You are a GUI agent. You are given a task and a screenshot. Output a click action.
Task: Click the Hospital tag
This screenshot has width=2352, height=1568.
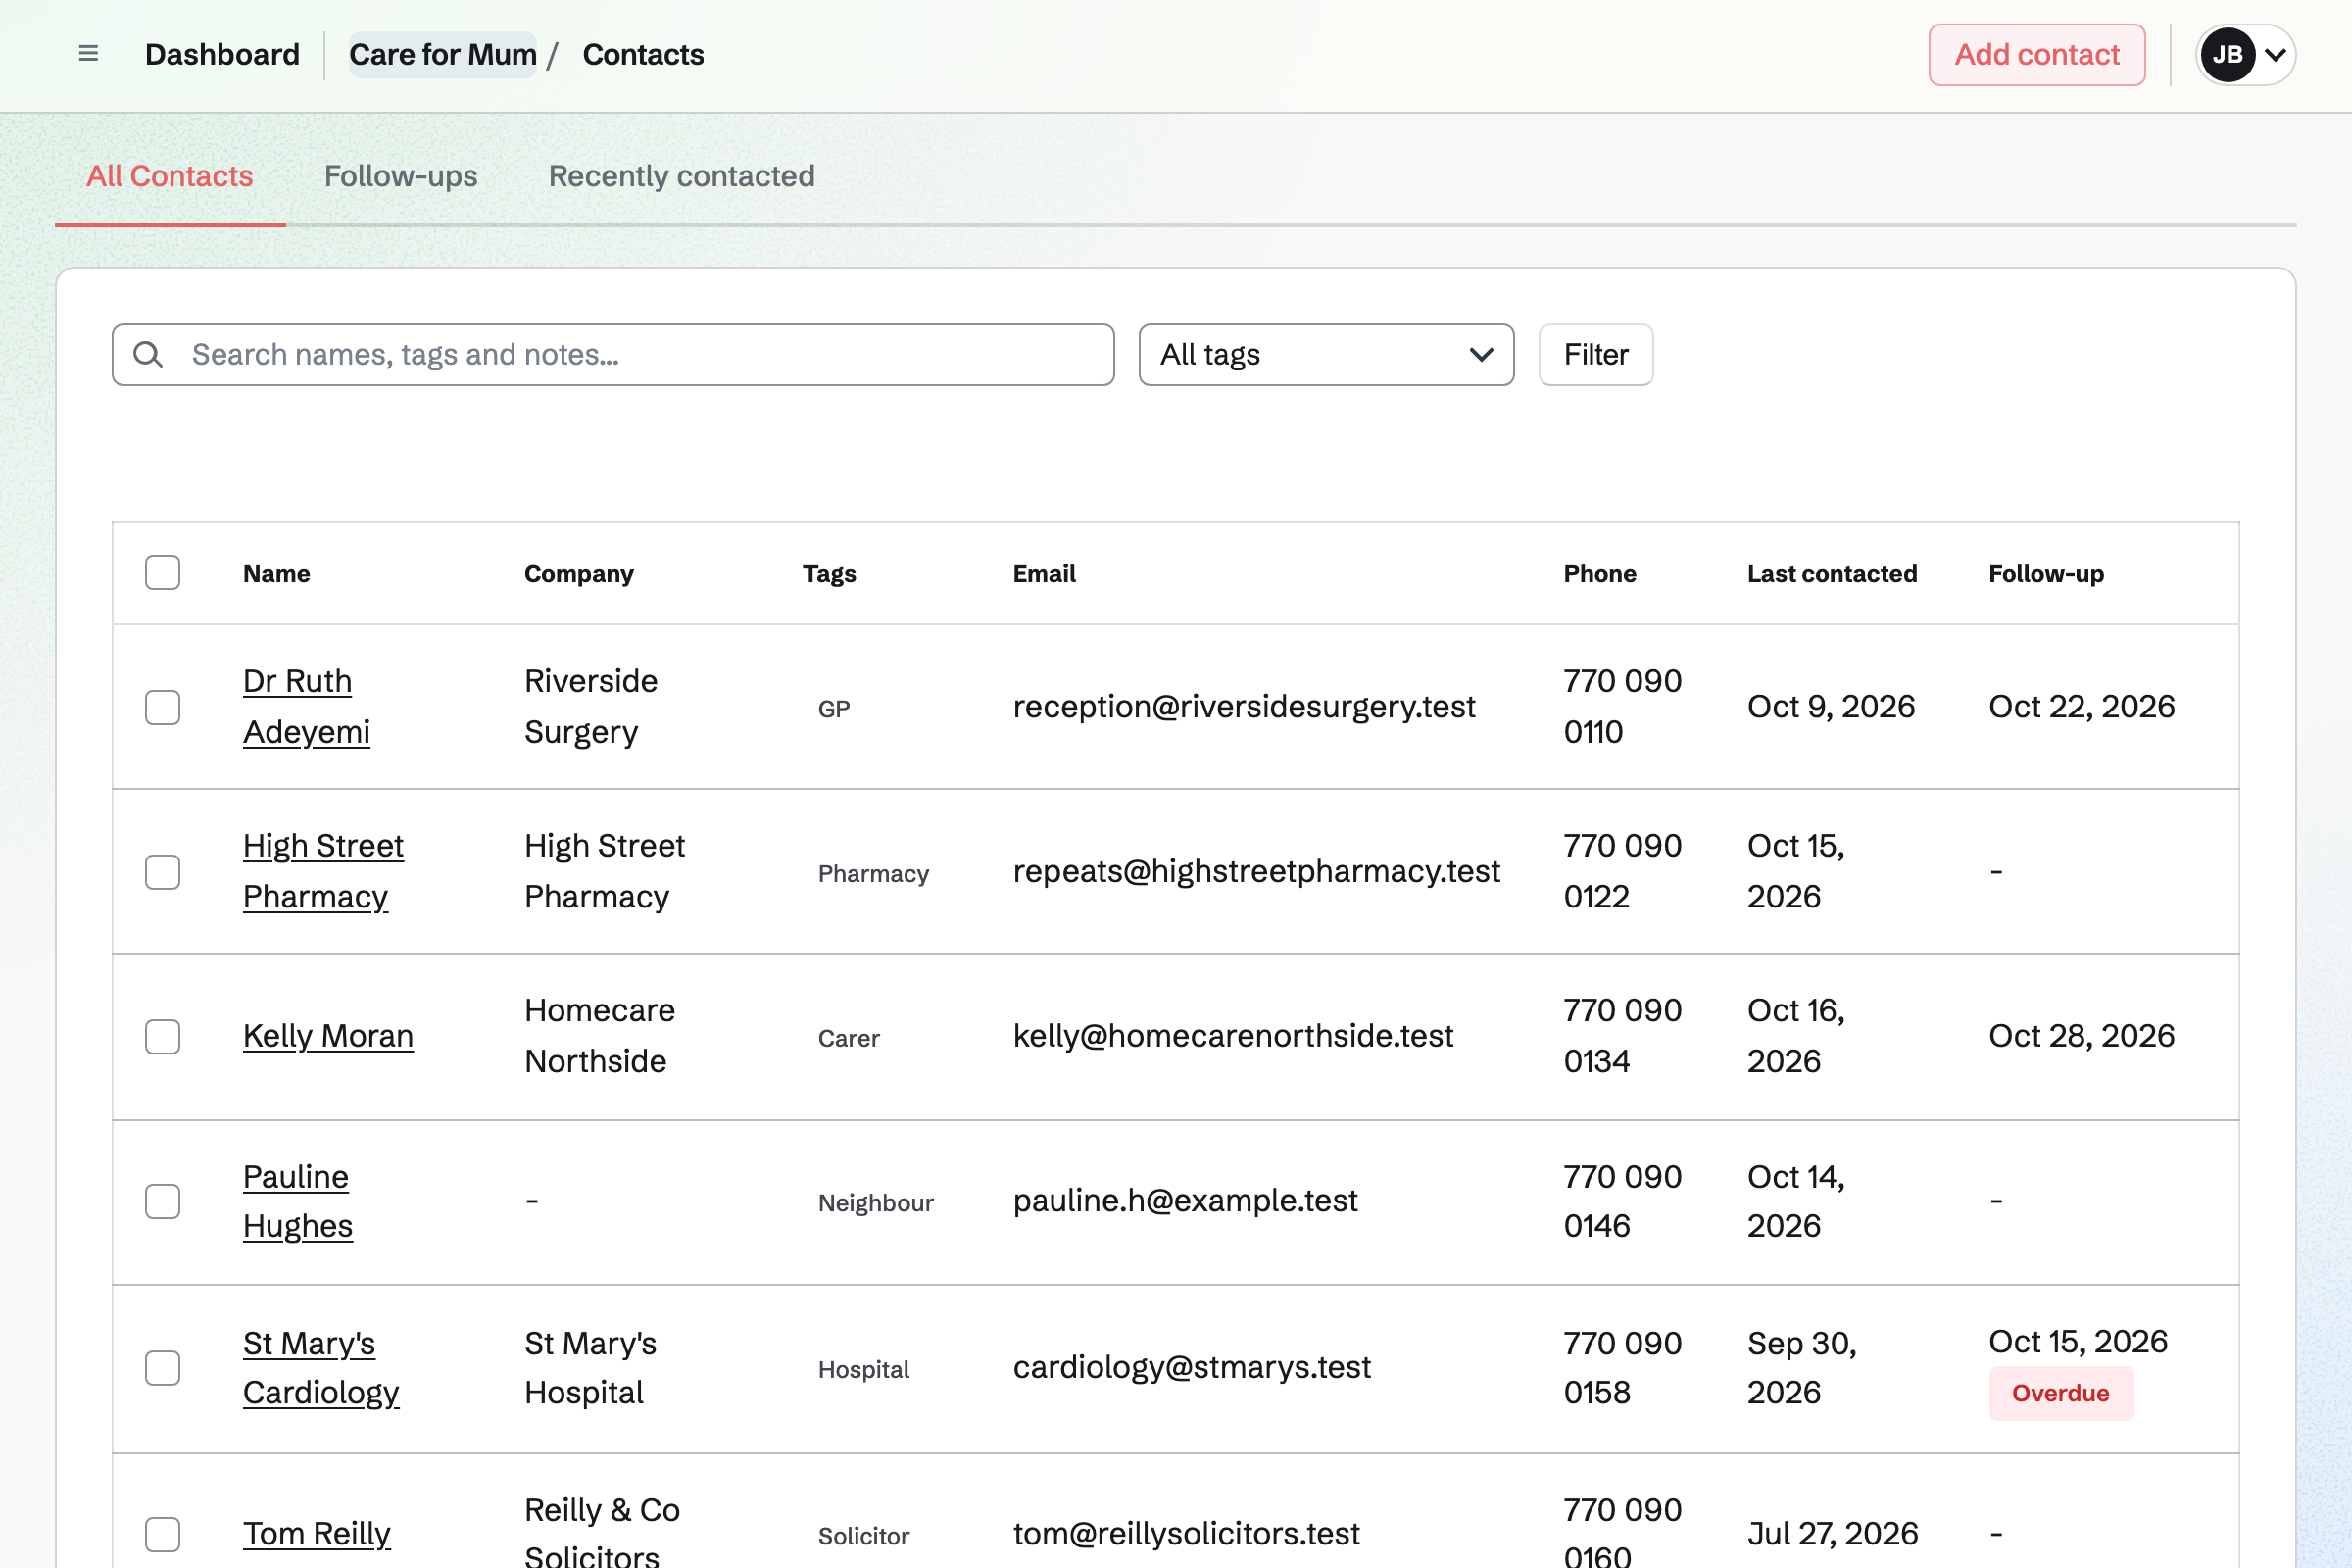coord(864,1370)
